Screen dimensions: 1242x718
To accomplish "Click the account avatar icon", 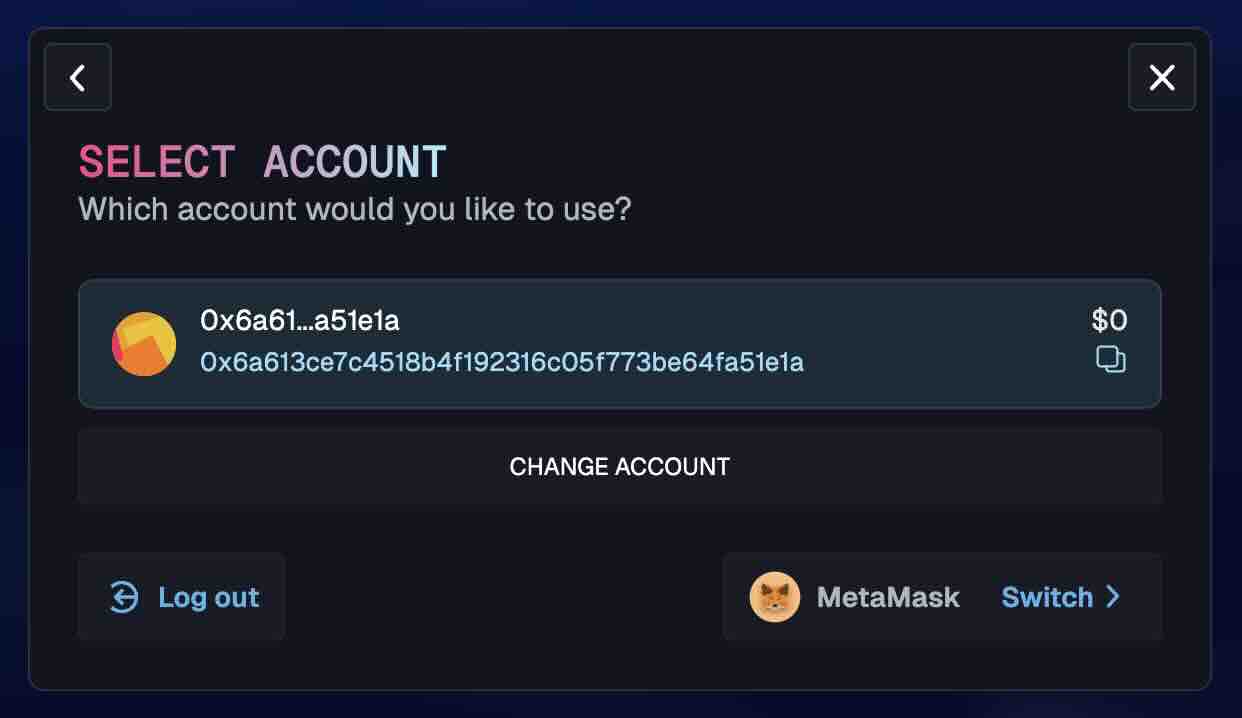I will point(144,343).
